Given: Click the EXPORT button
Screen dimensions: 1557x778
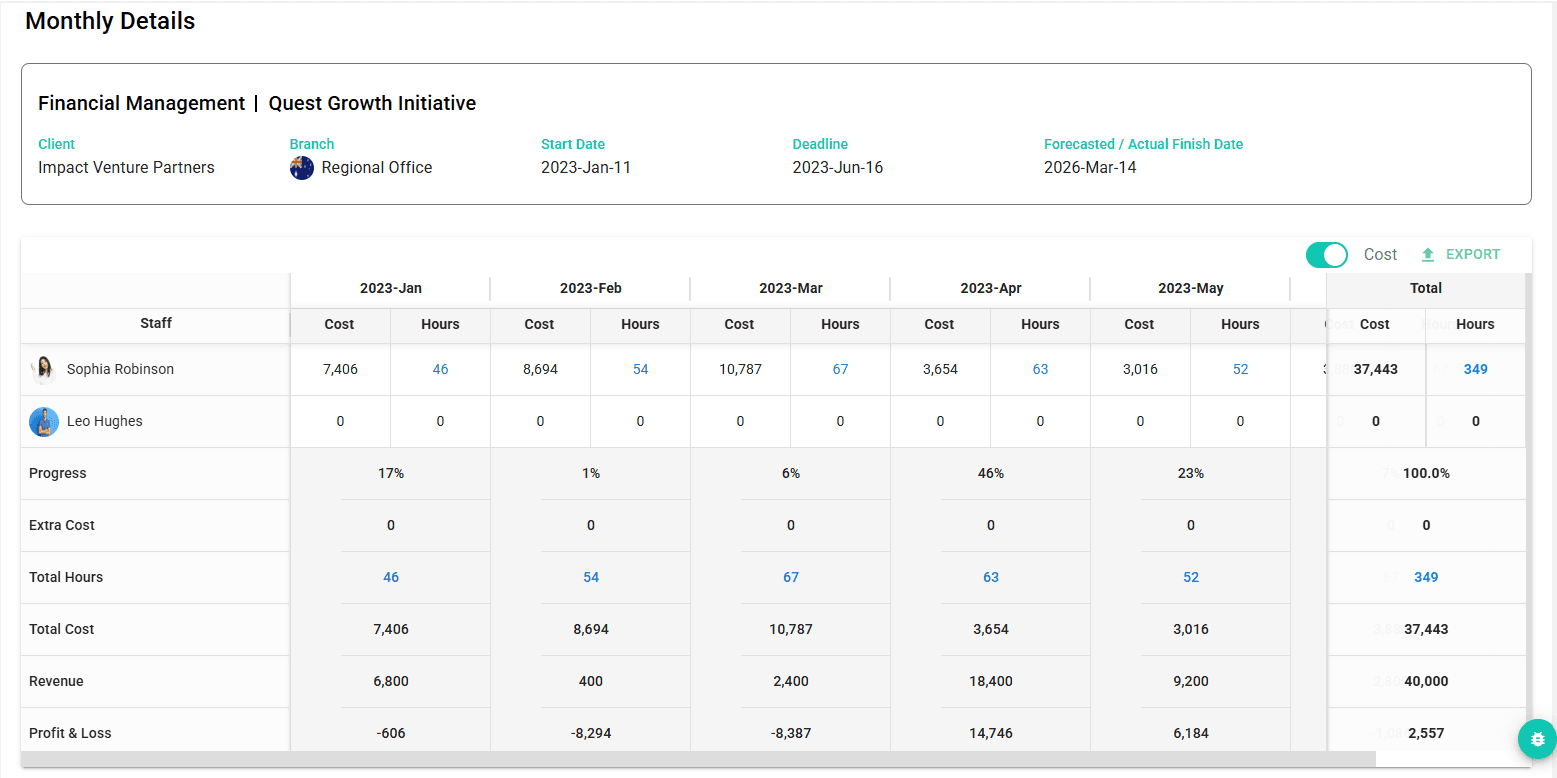Looking at the screenshot, I should click(x=1470, y=254).
